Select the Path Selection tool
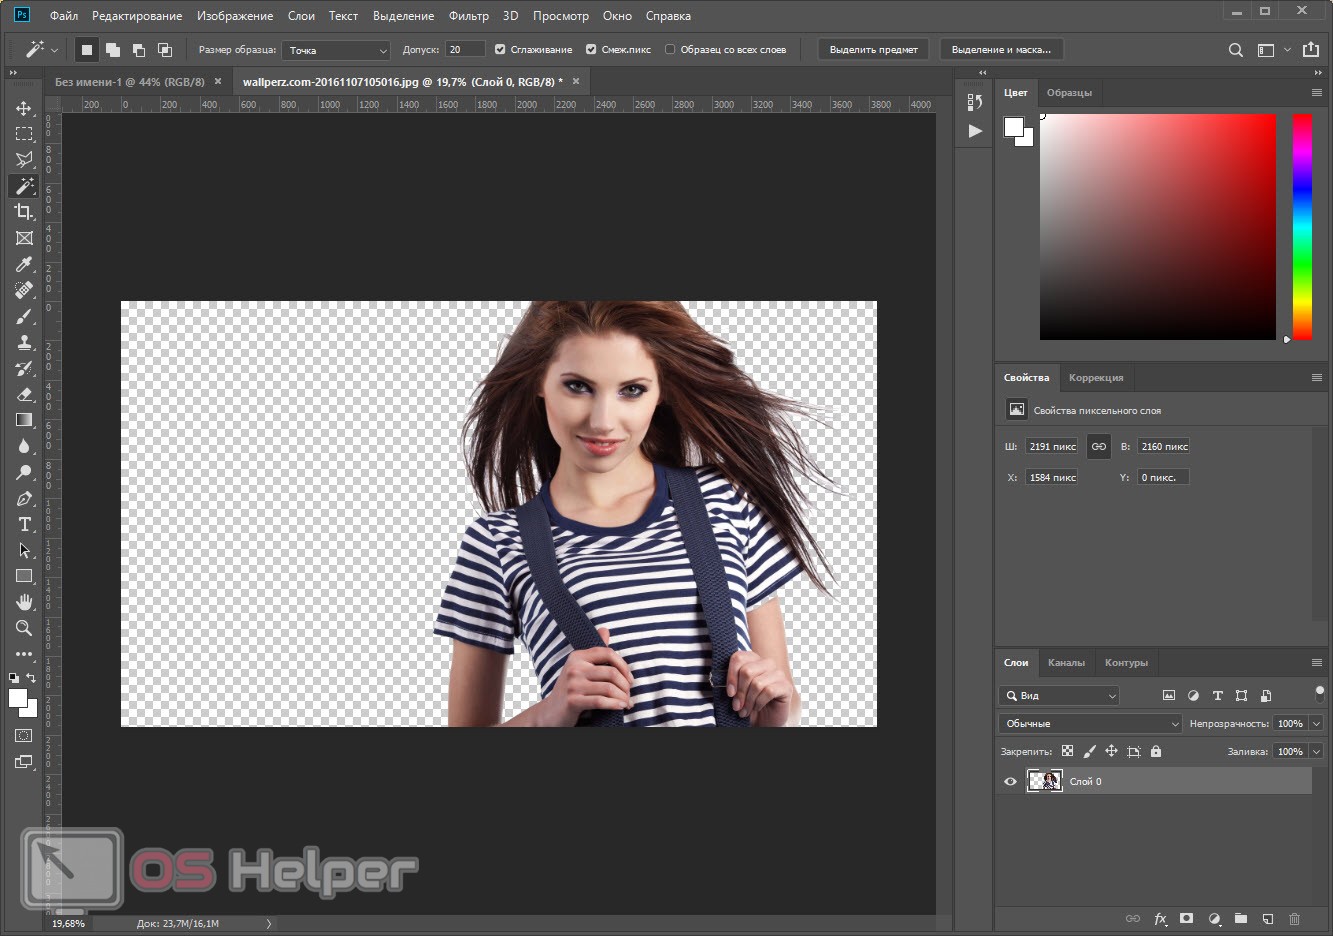1333x936 pixels. click(24, 550)
